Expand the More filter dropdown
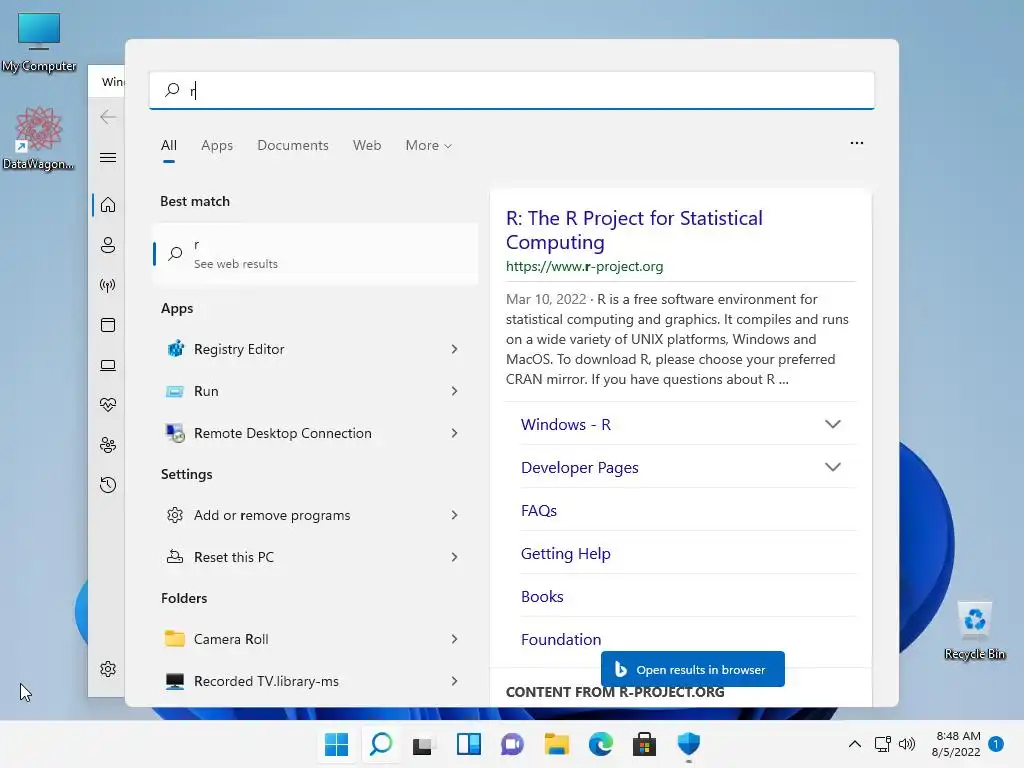1024x768 pixels. point(428,146)
